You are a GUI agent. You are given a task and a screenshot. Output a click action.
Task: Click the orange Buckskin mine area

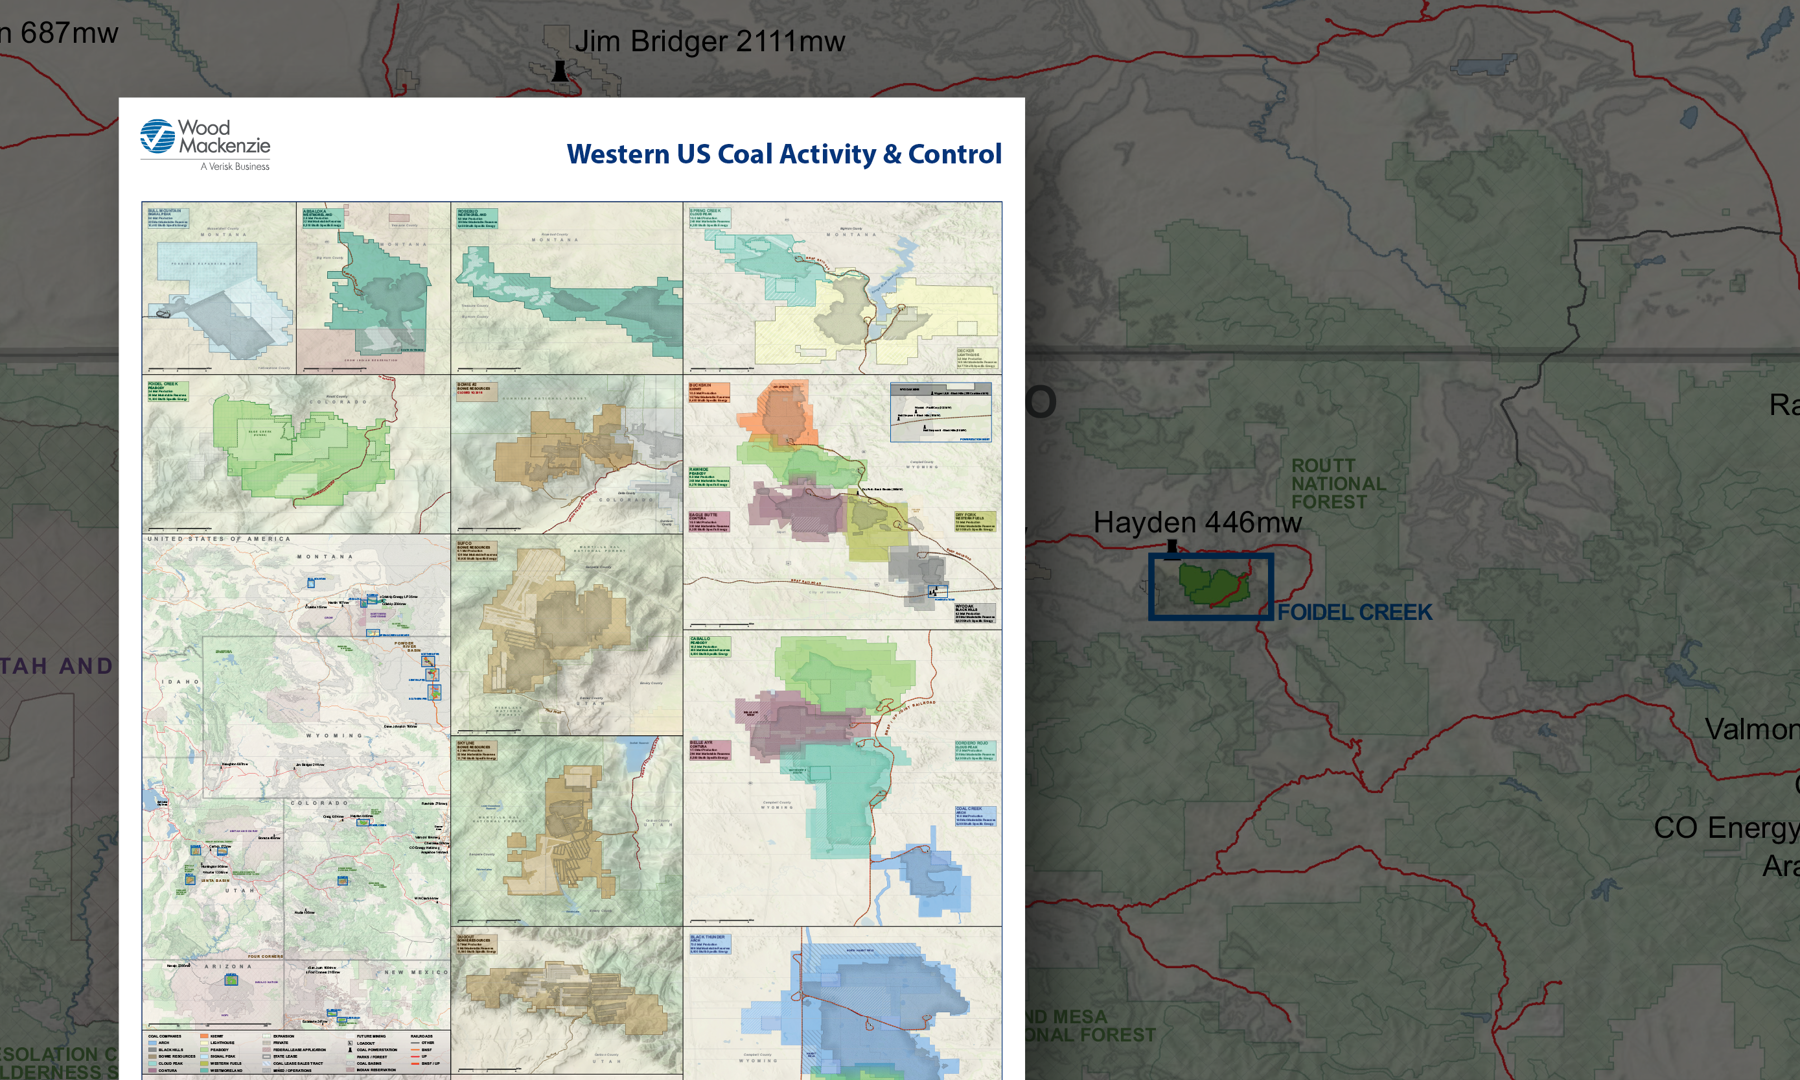pos(782,412)
